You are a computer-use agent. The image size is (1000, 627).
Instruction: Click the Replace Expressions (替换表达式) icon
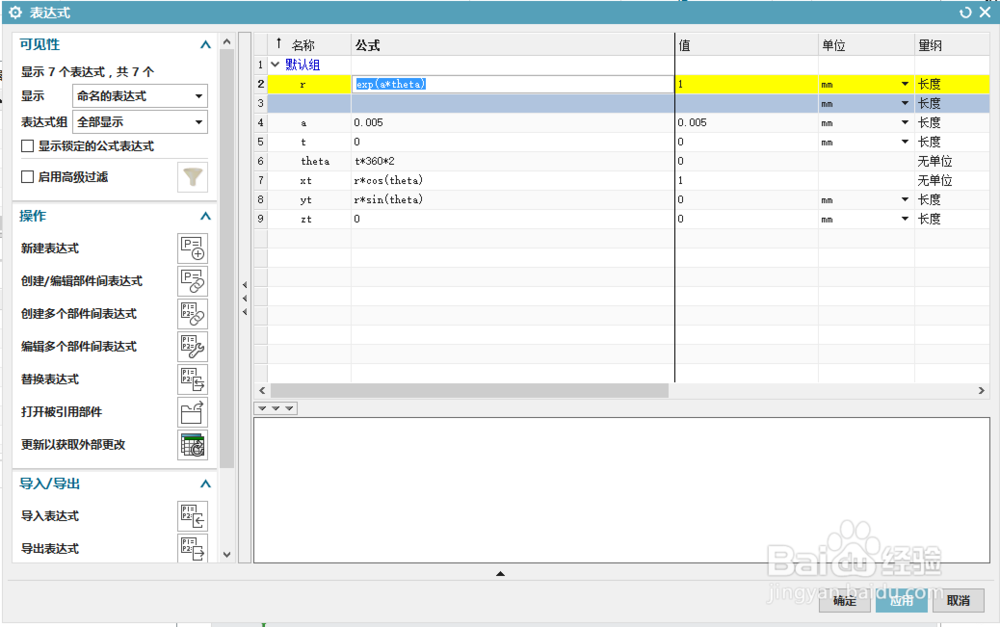pos(192,380)
